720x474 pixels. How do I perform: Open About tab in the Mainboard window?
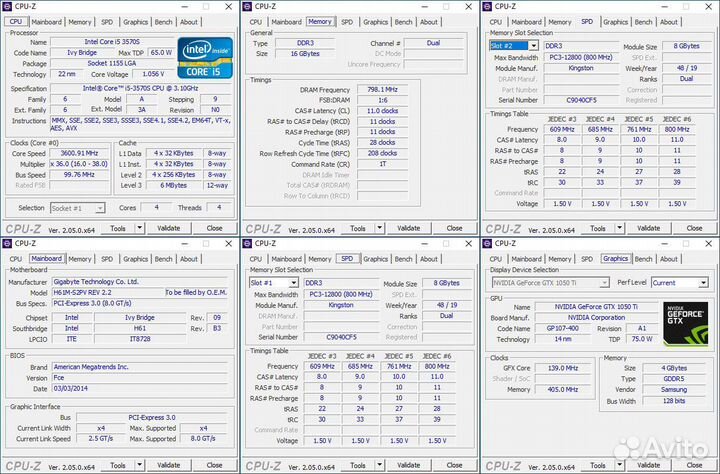189,259
